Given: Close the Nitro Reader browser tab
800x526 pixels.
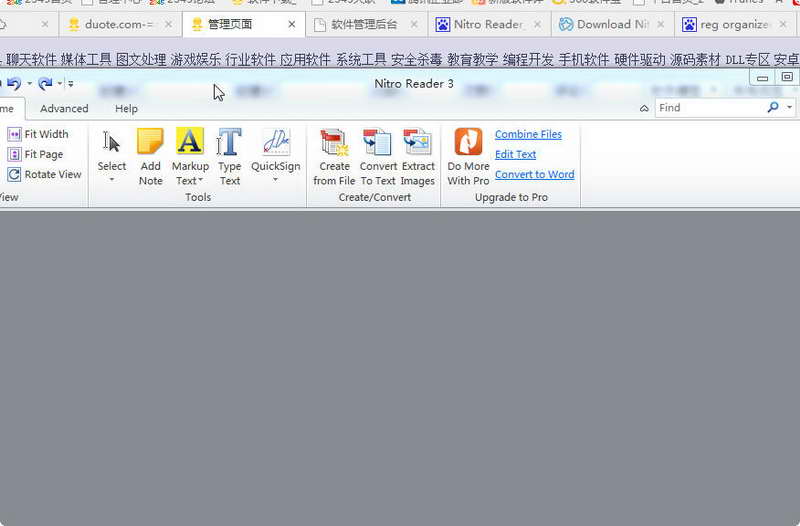Looking at the screenshot, I should [537, 24].
